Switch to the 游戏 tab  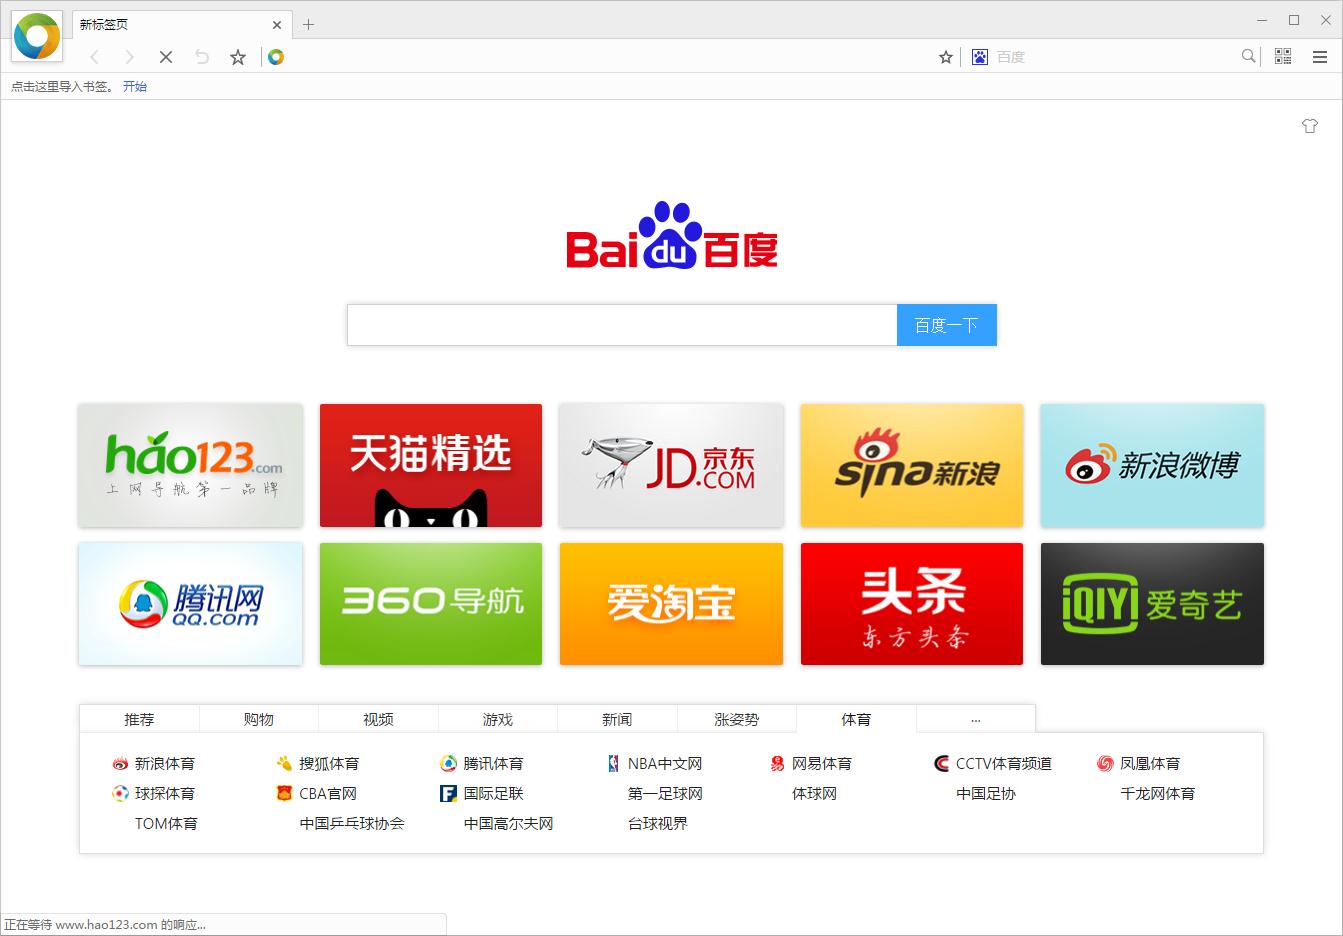(497, 719)
